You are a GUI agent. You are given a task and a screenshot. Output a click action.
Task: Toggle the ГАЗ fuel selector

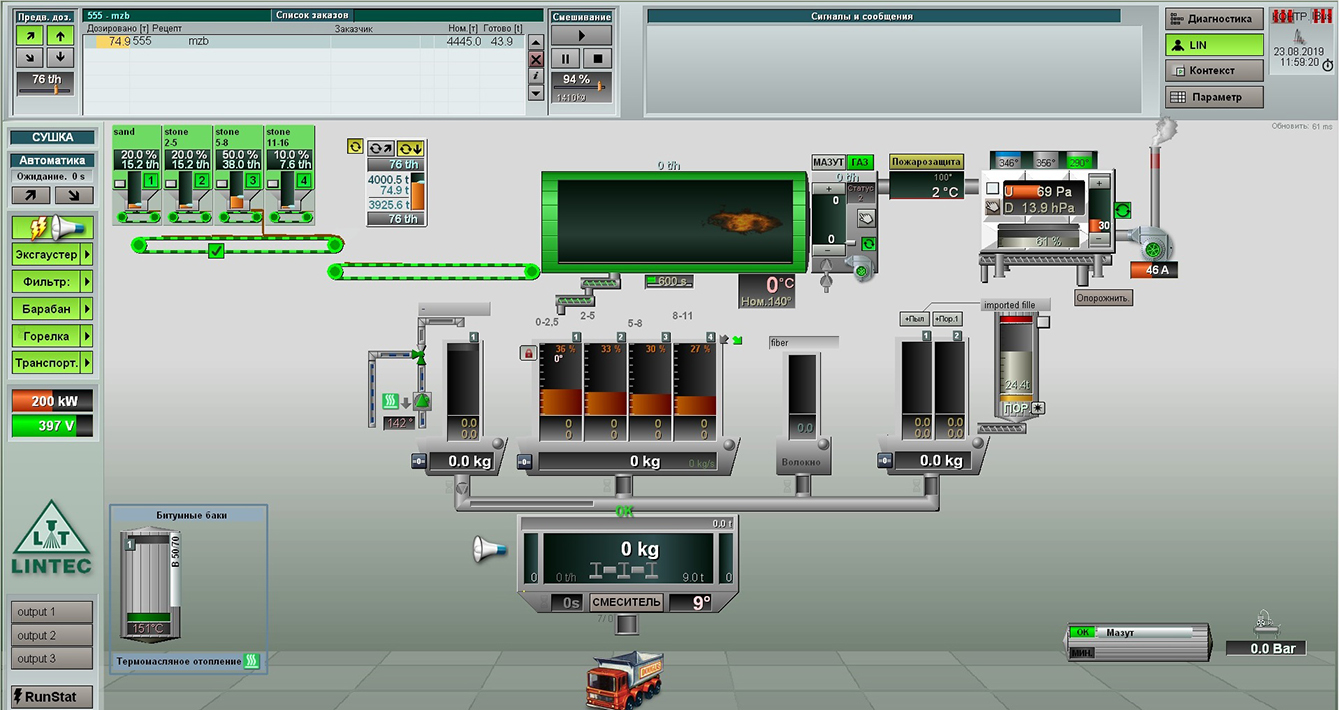click(x=860, y=162)
